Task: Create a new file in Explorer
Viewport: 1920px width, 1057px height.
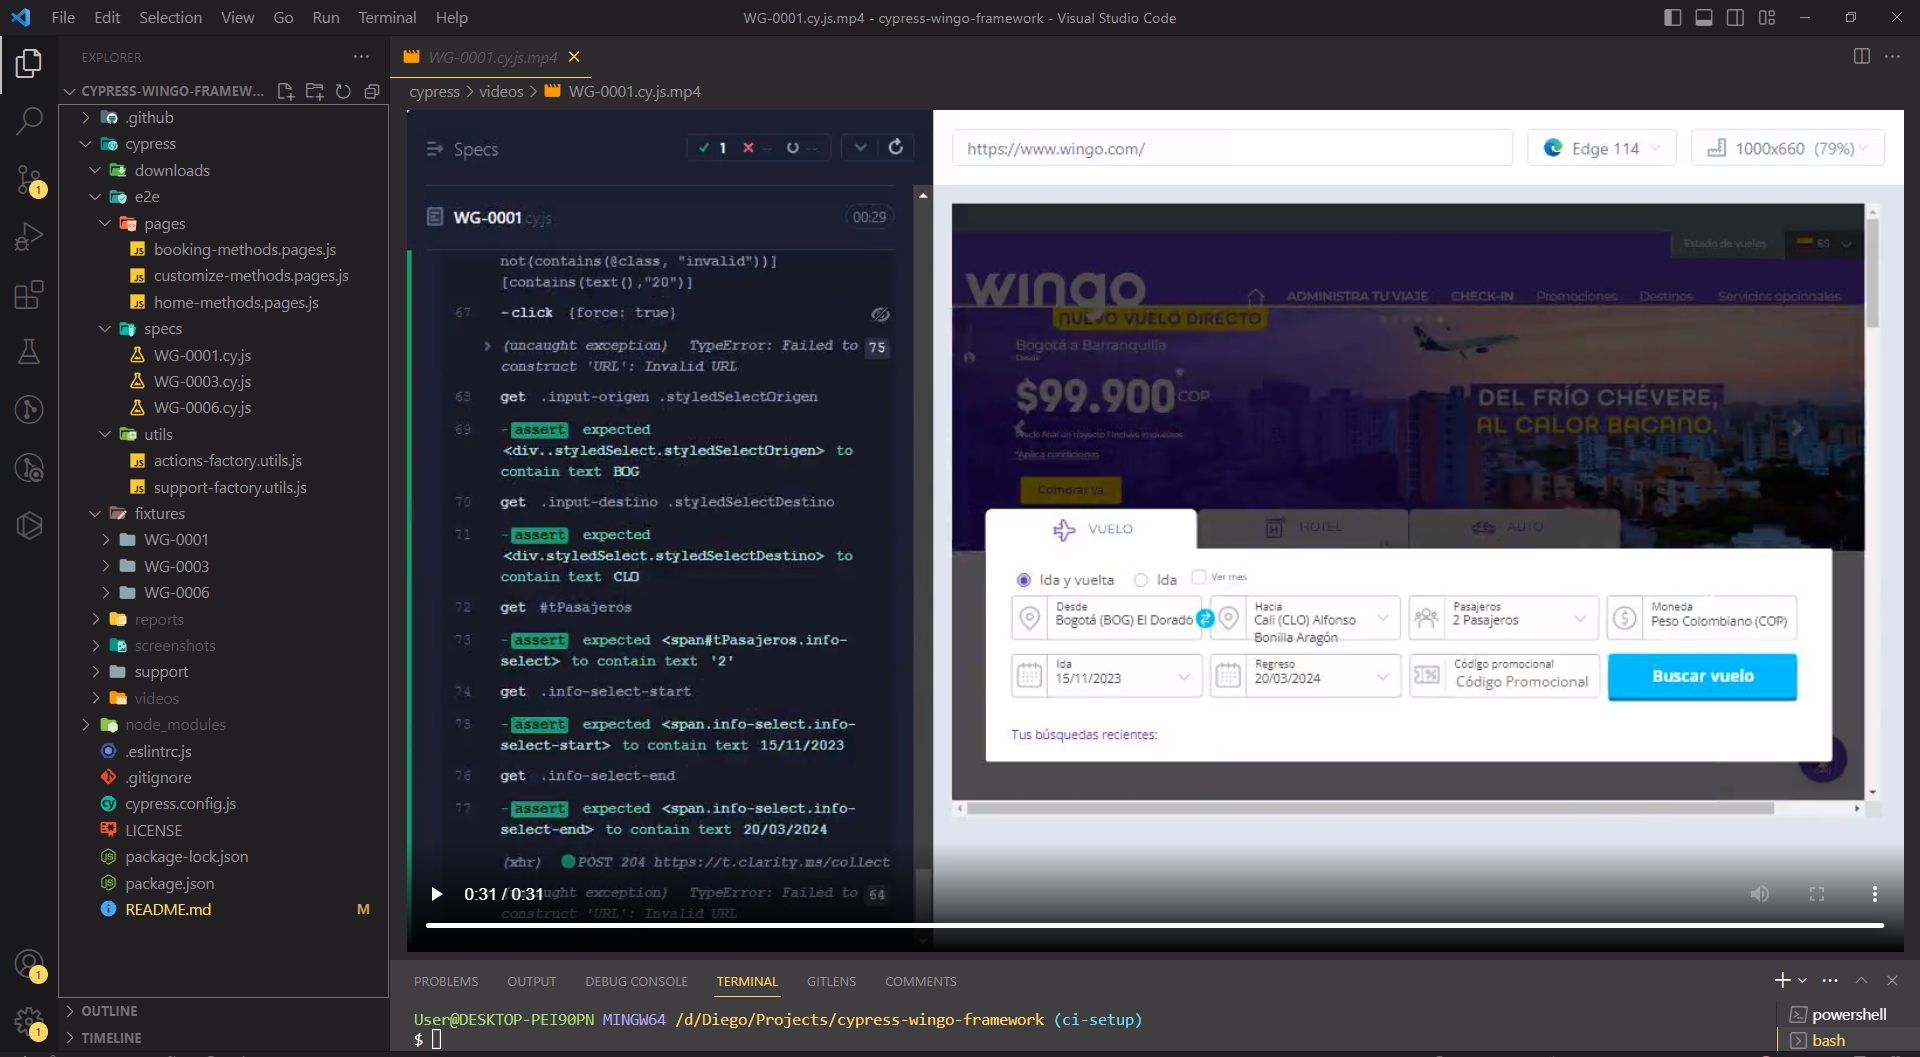Action: pos(285,91)
